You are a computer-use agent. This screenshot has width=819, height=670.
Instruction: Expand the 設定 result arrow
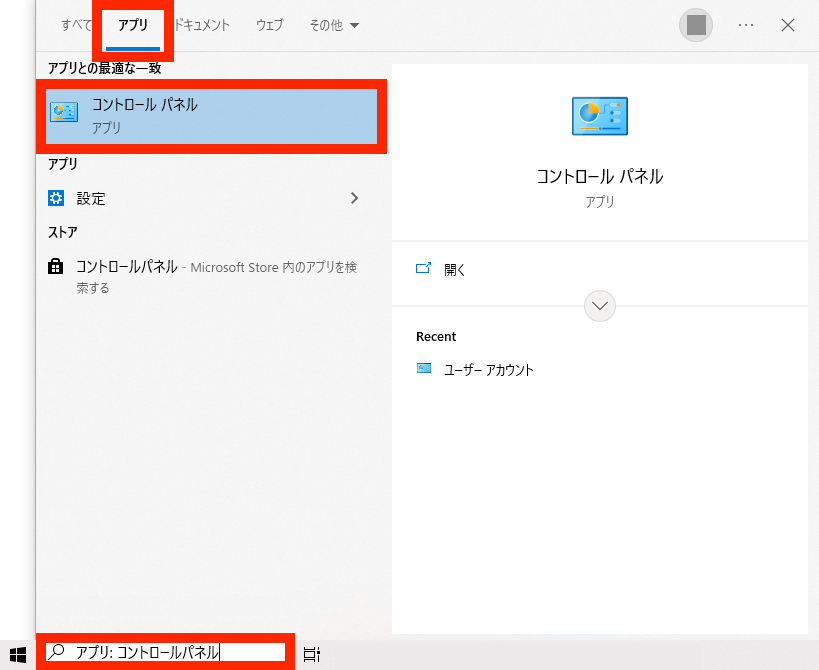(x=355, y=198)
